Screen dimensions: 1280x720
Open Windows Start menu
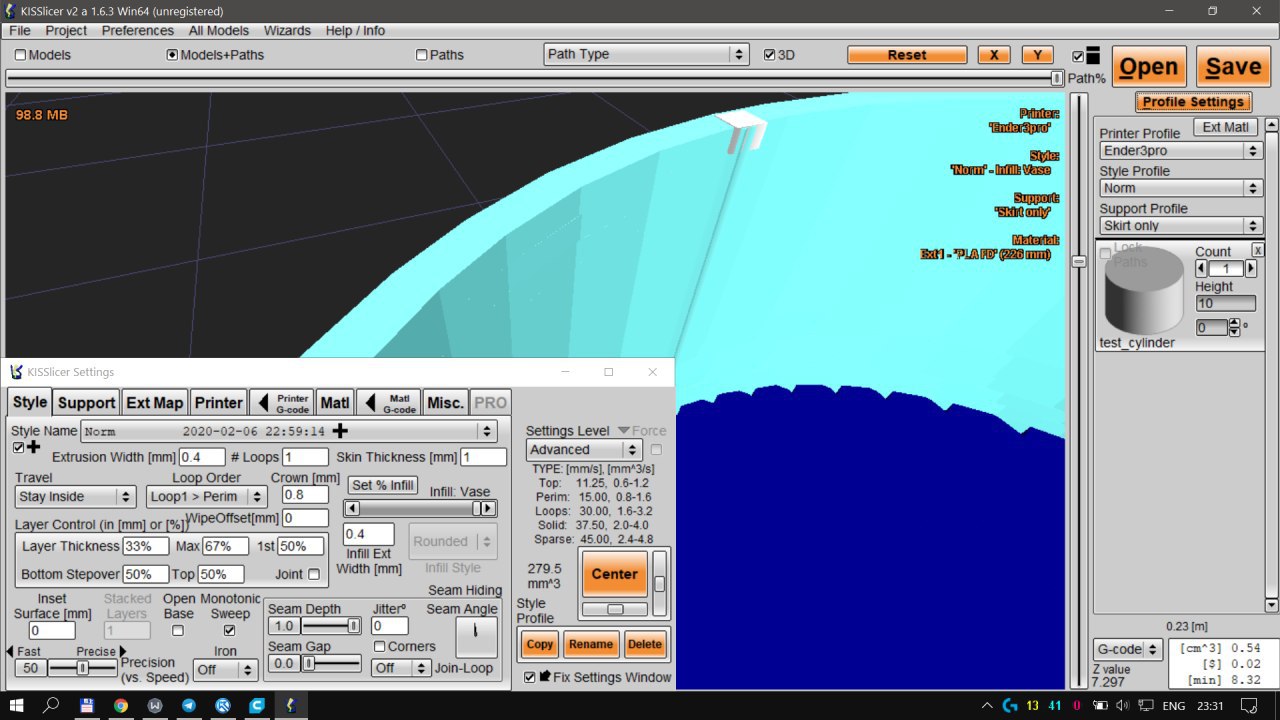(x=16, y=705)
